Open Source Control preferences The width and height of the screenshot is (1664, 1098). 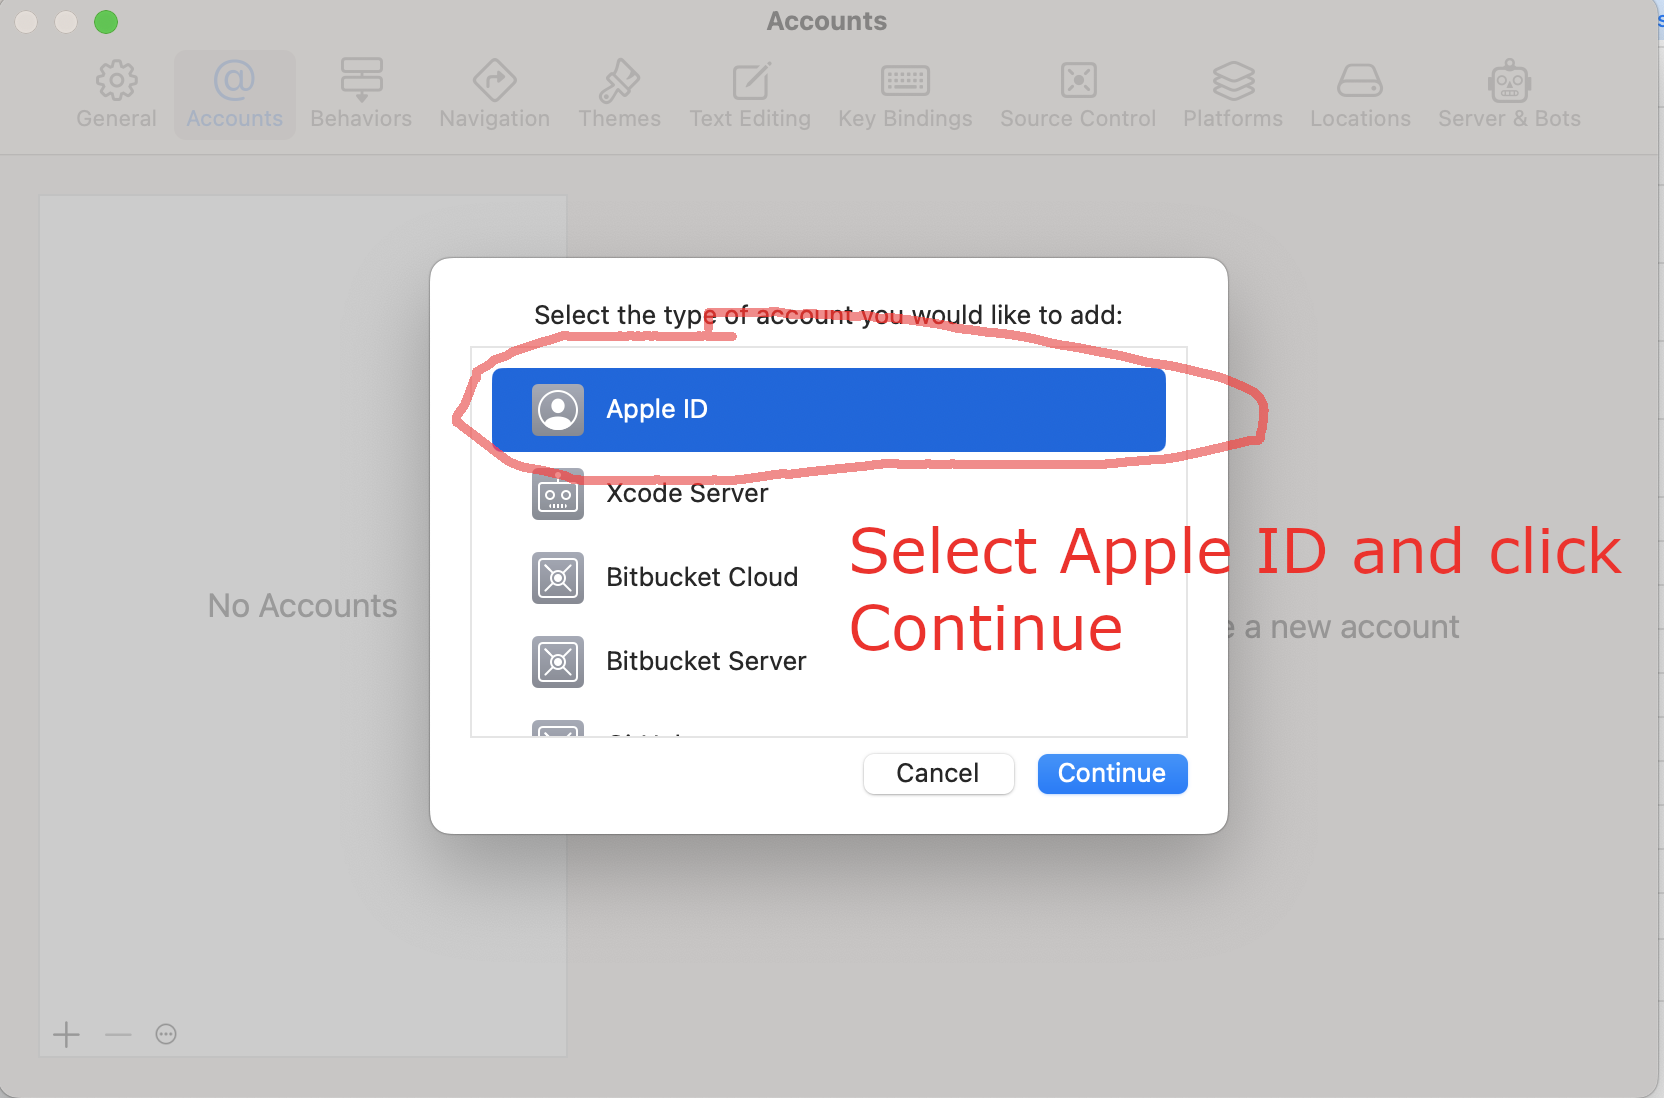click(1078, 95)
